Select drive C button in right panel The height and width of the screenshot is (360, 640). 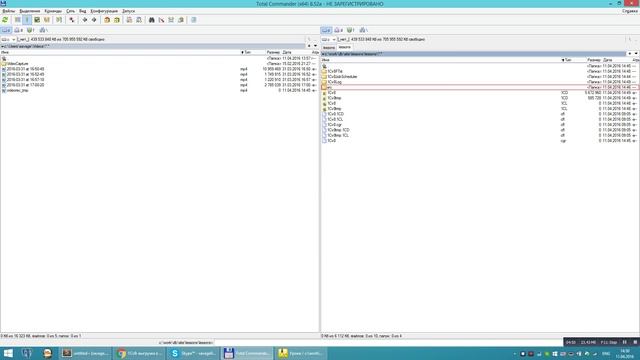[x=327, y=30]
